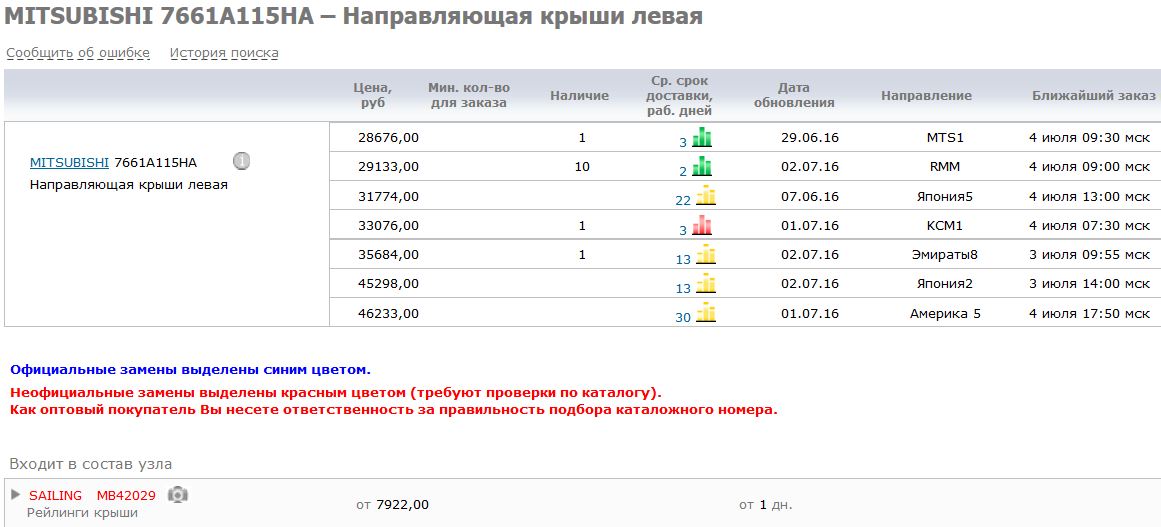
Task: Select the price 28676,00
Action: (388, 138)
